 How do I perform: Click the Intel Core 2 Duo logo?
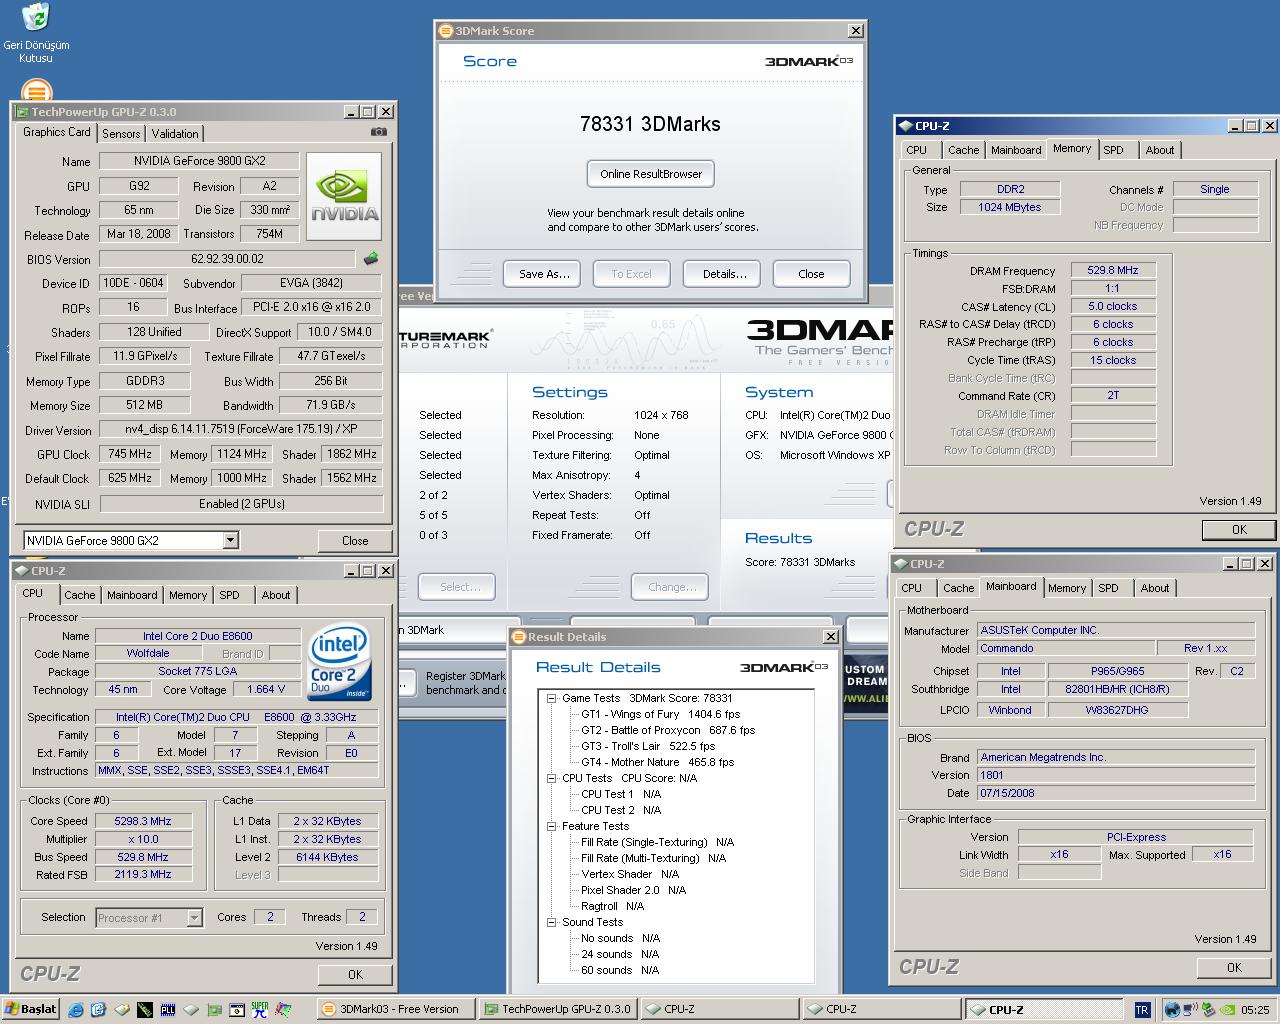(x=339, y=662)
